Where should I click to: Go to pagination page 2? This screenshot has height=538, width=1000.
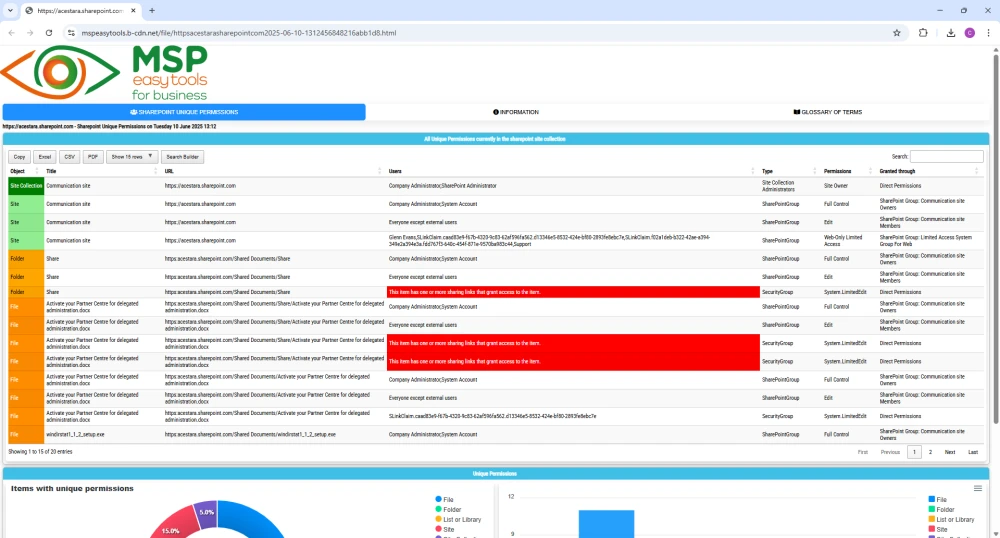tap(930, 452)
